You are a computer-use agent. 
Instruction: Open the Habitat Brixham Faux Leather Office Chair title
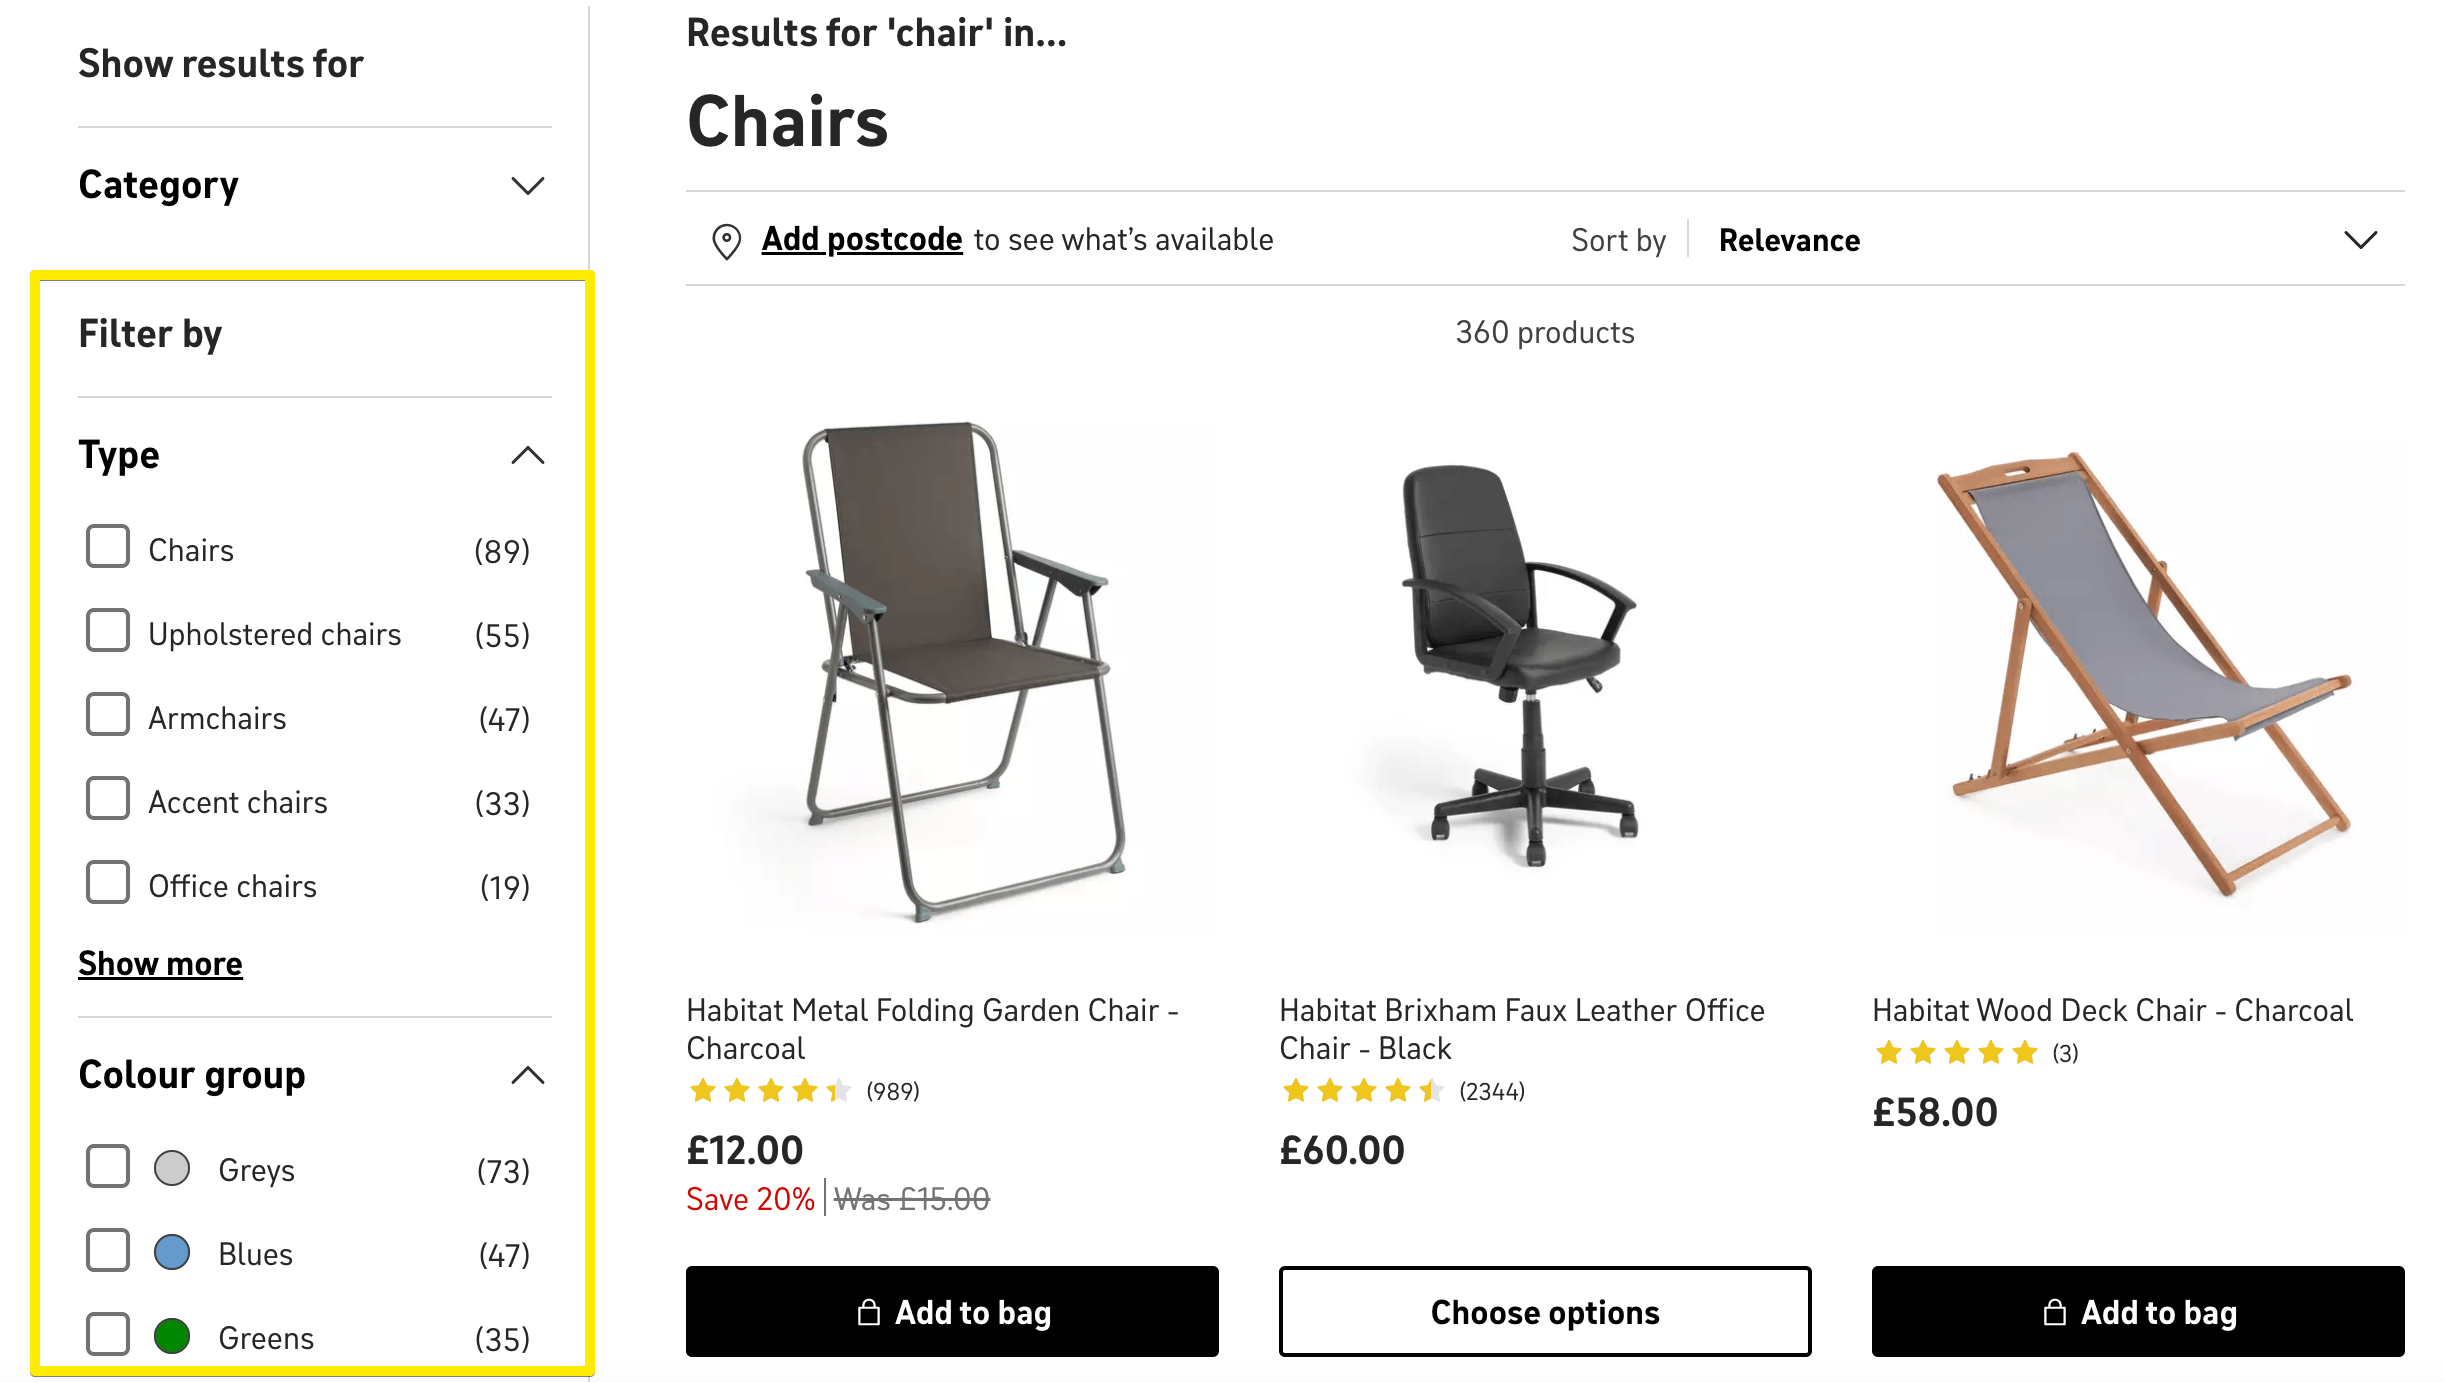(x=1521, y=1029)
